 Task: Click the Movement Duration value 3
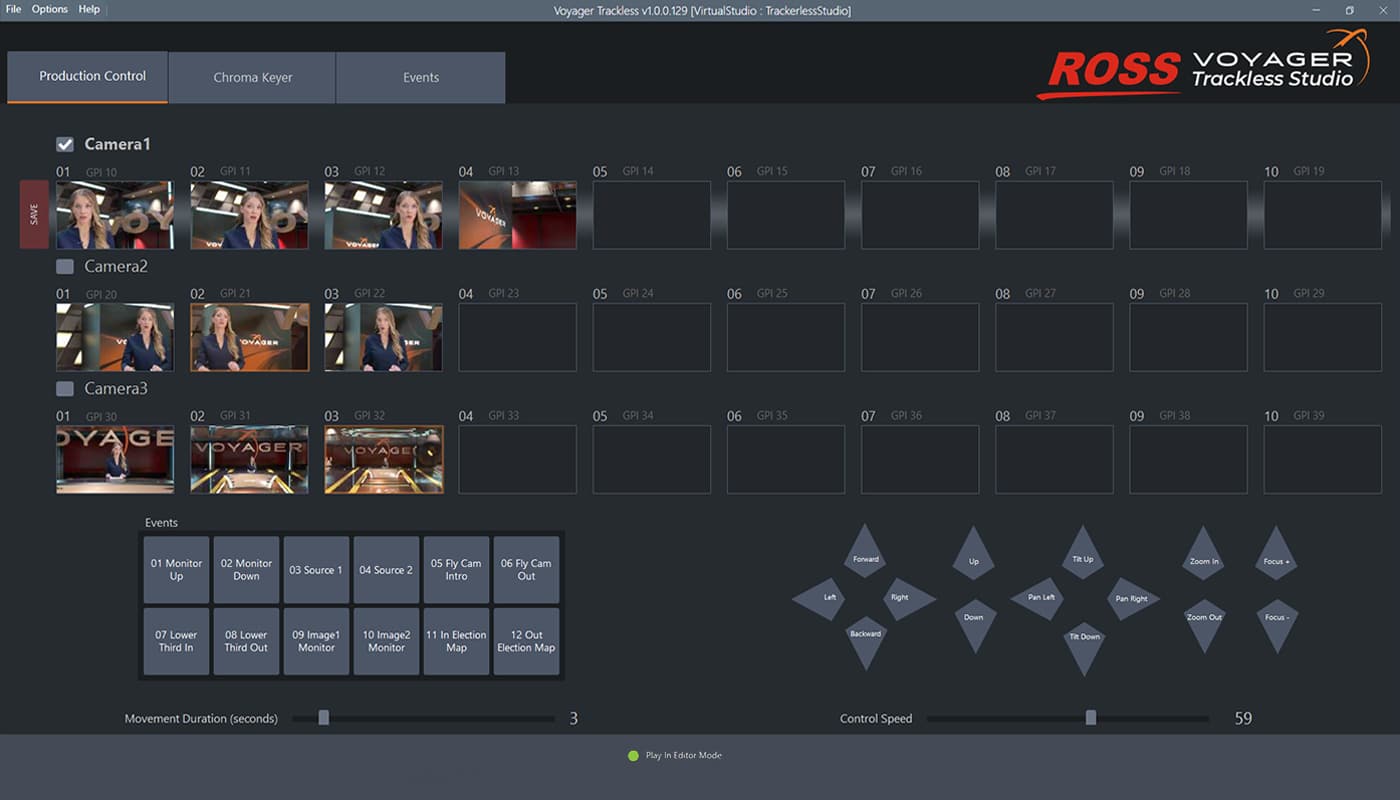(574, 718)
